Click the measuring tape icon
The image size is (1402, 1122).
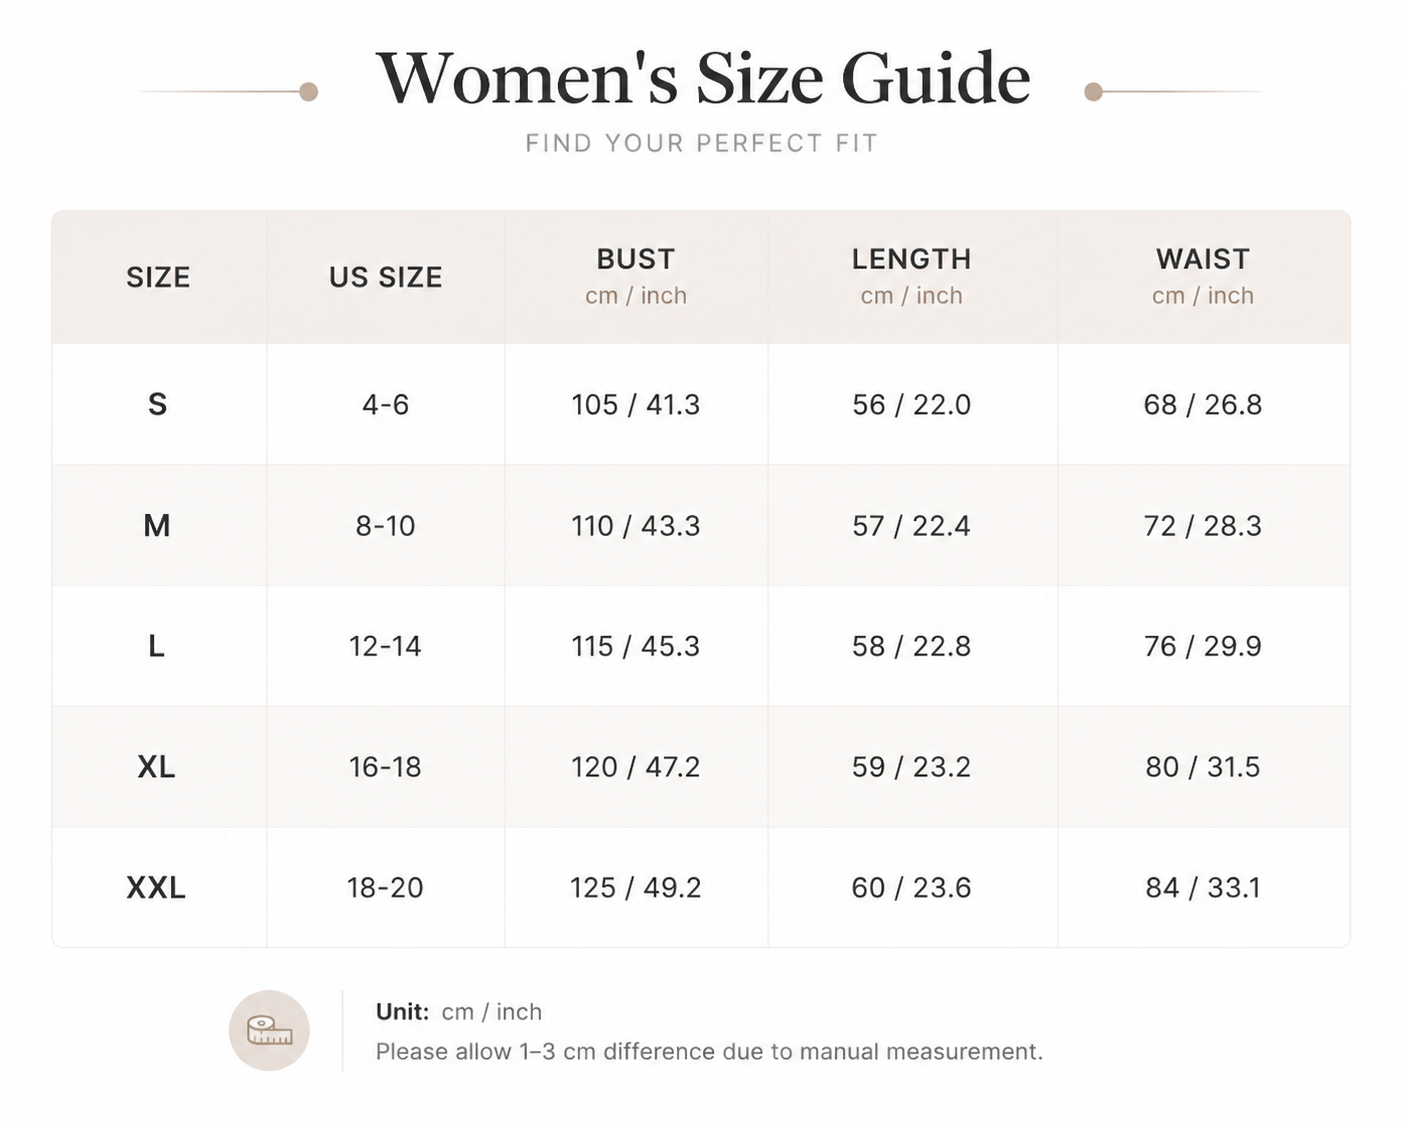(269, 1030)
